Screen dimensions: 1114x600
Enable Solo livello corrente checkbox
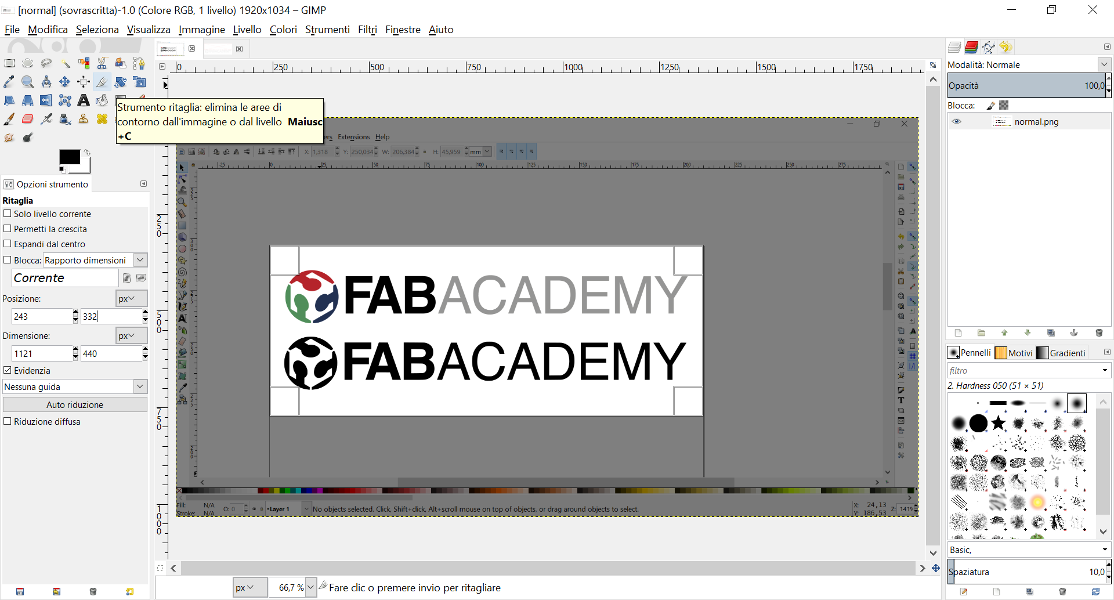coord(7,213)
